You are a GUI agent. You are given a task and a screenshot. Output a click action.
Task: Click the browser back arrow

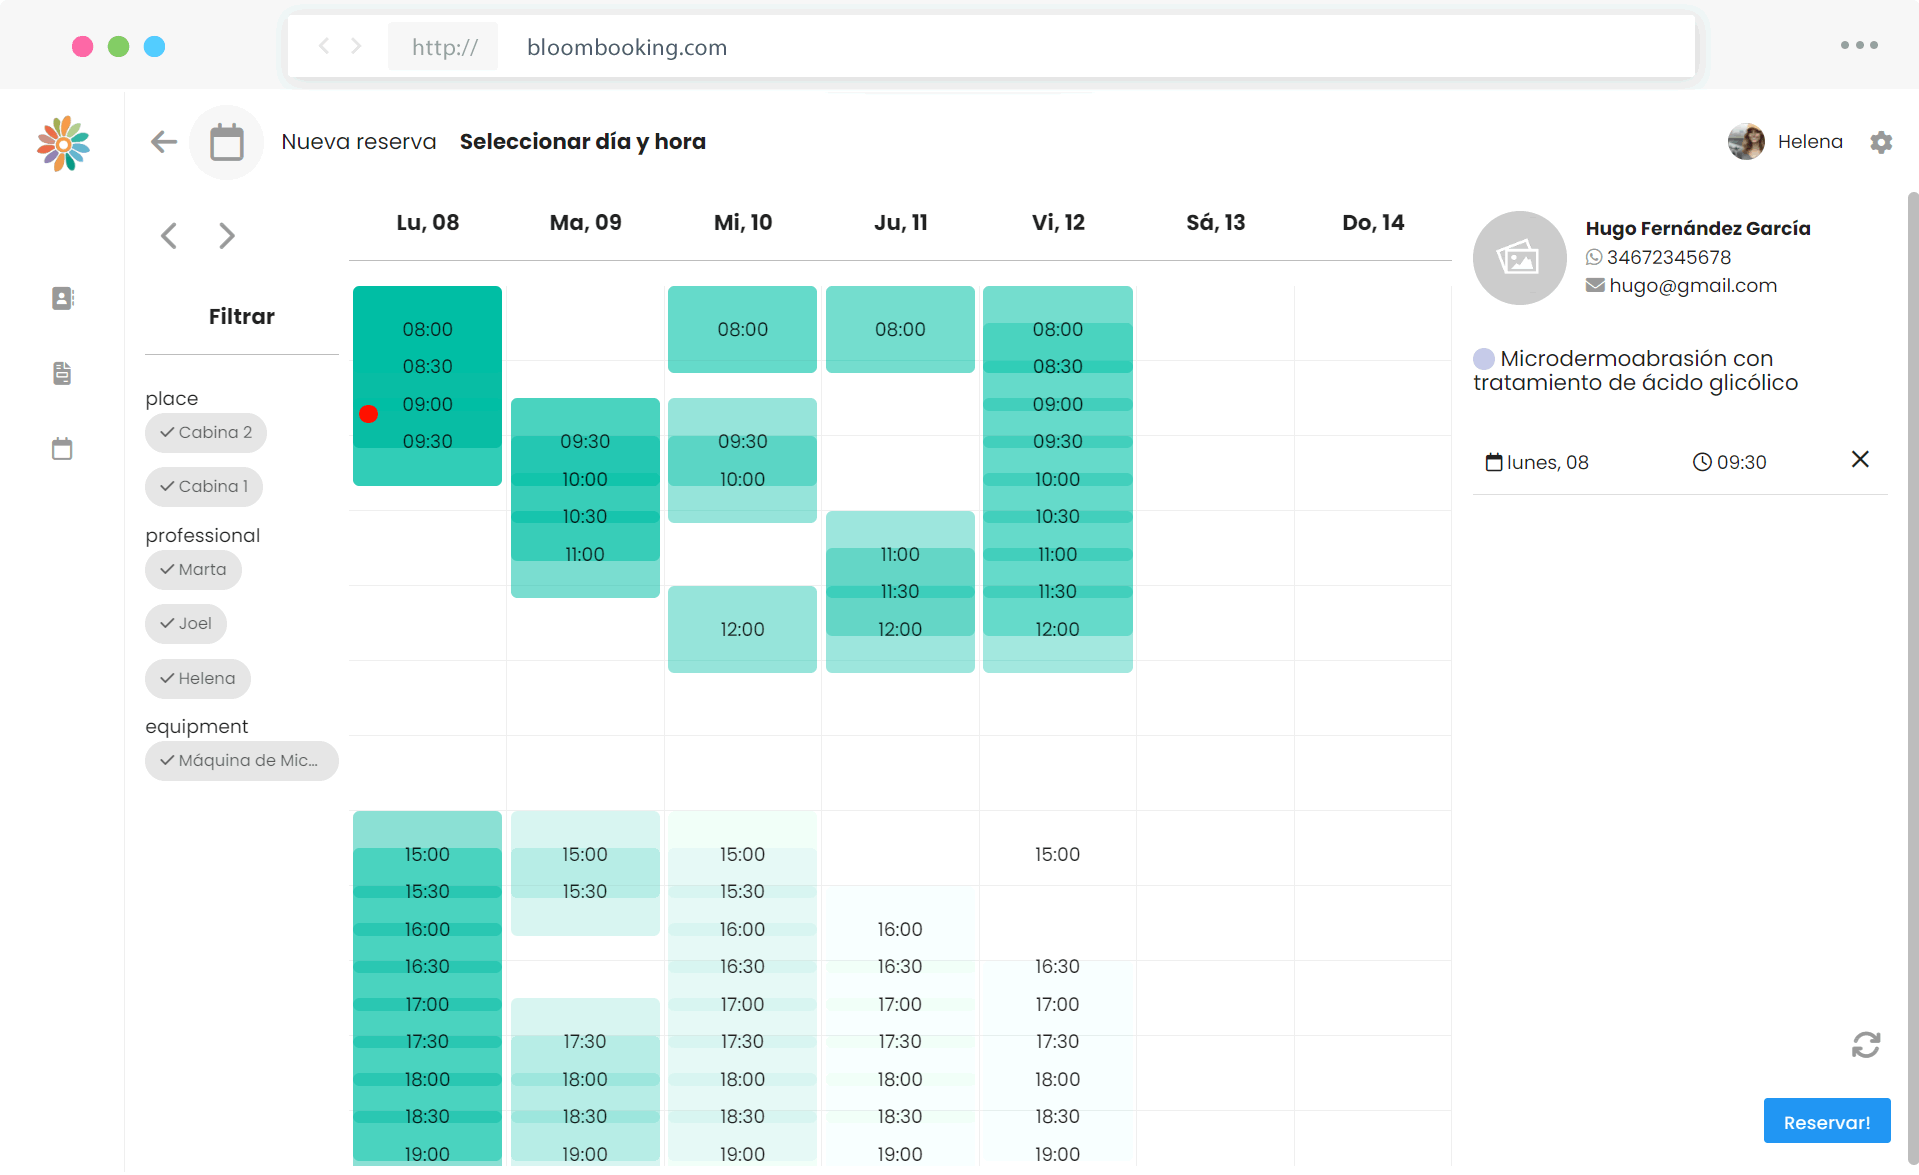tap(324, 46)
